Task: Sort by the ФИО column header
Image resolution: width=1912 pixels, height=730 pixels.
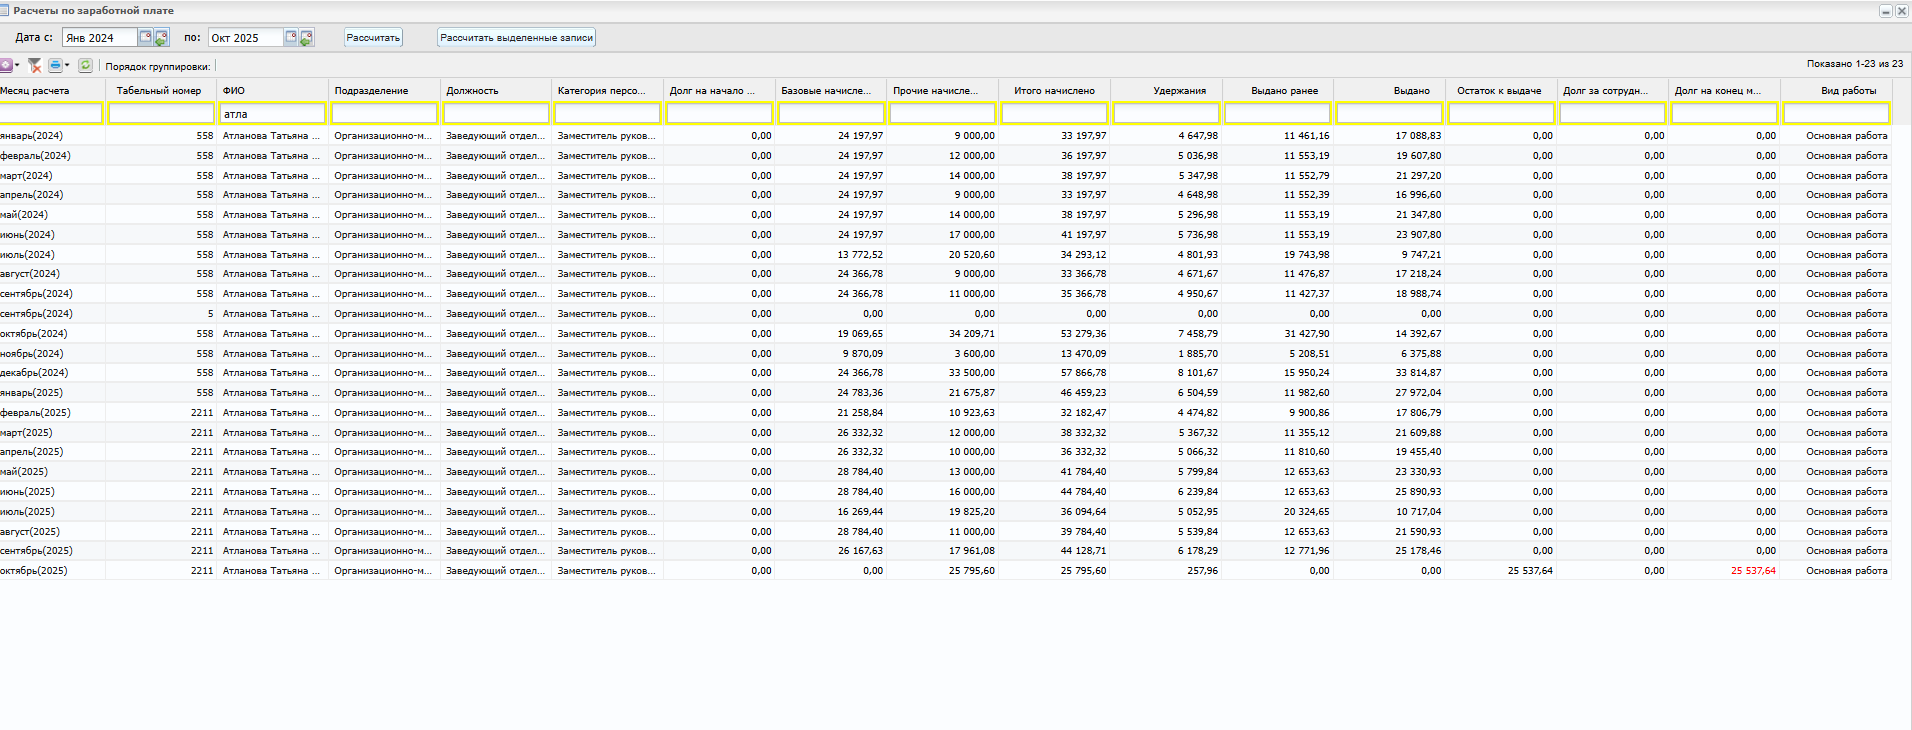Action: coord(273,91)
